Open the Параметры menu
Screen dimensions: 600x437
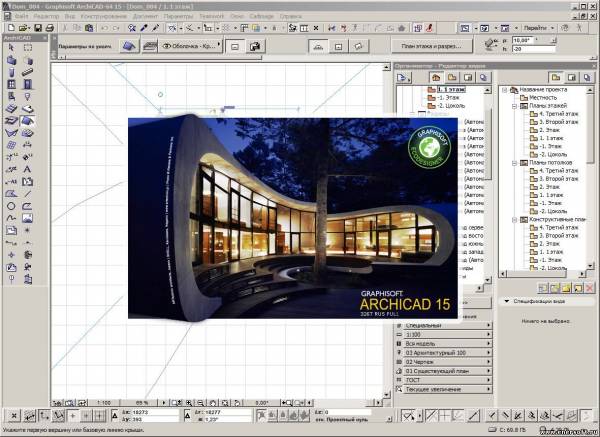pyautogui.click(x=178, y=16)
